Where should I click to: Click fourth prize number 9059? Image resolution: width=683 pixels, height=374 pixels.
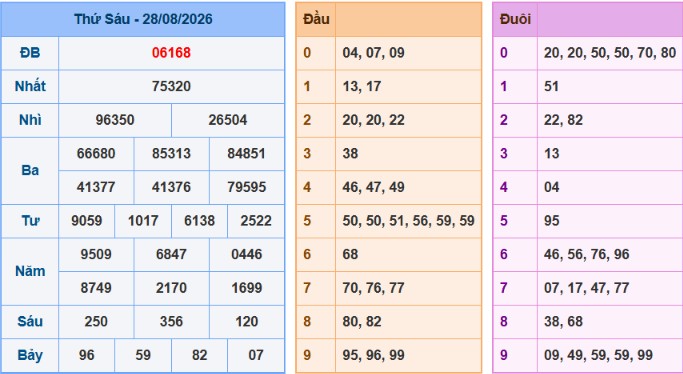click(87, 220)
